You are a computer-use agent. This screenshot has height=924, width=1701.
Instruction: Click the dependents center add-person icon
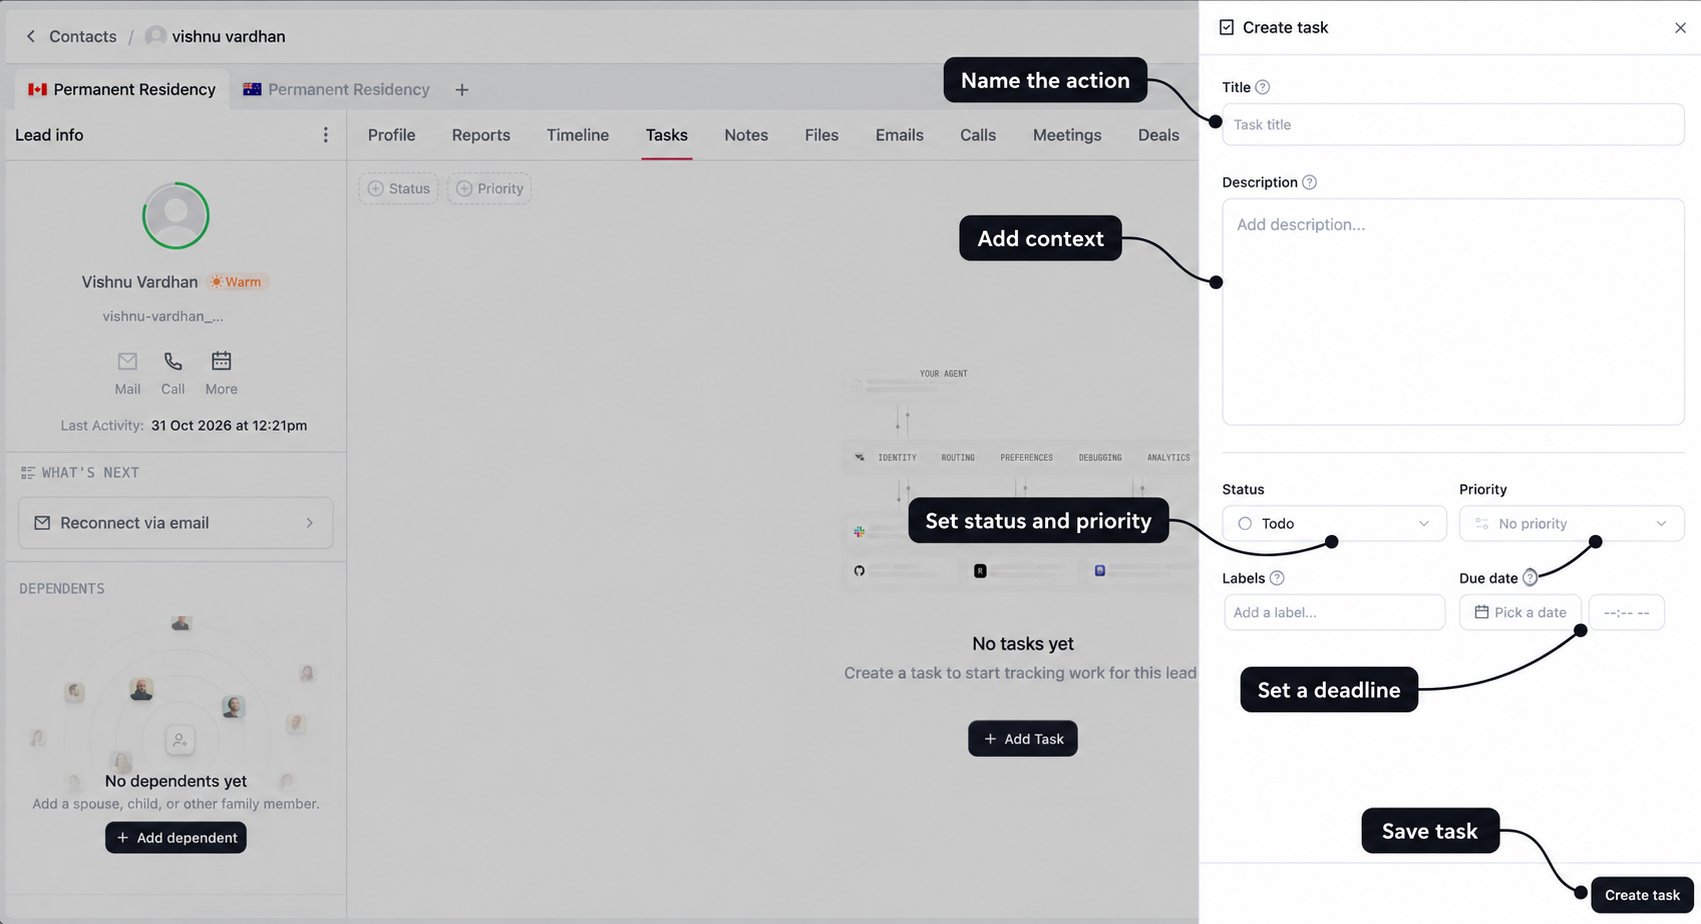pos(180,740)
